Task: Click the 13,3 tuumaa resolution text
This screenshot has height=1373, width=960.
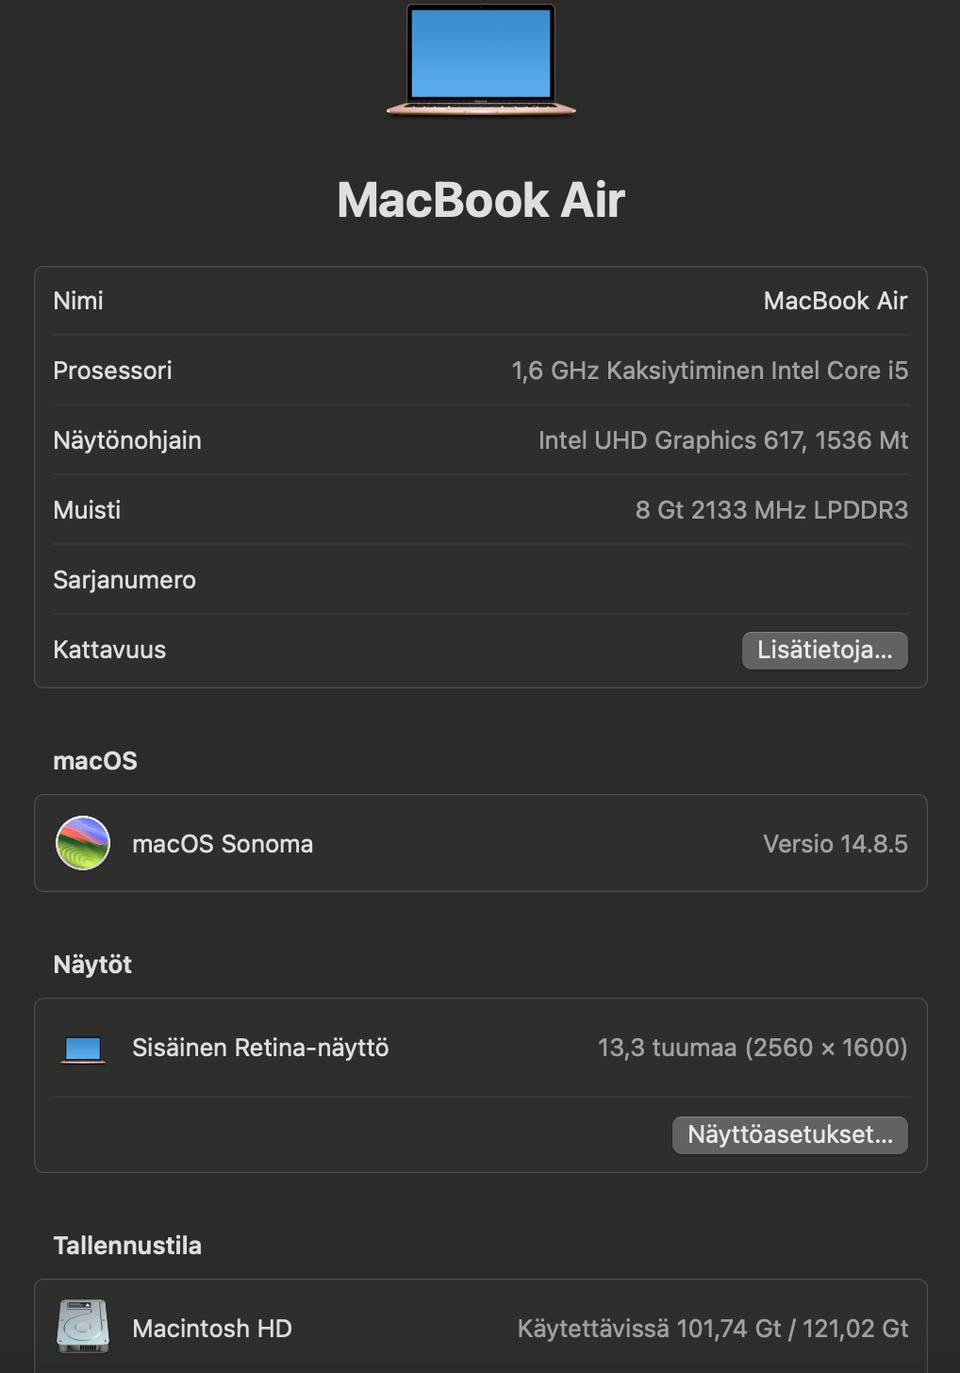Action: click(753, 1048)
